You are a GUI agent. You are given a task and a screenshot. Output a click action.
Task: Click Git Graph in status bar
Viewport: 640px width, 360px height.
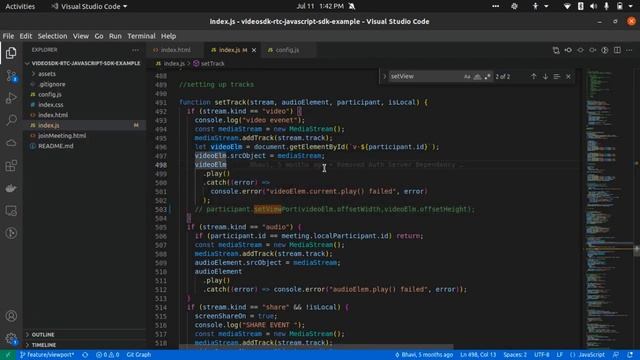(x=139, y=355)
